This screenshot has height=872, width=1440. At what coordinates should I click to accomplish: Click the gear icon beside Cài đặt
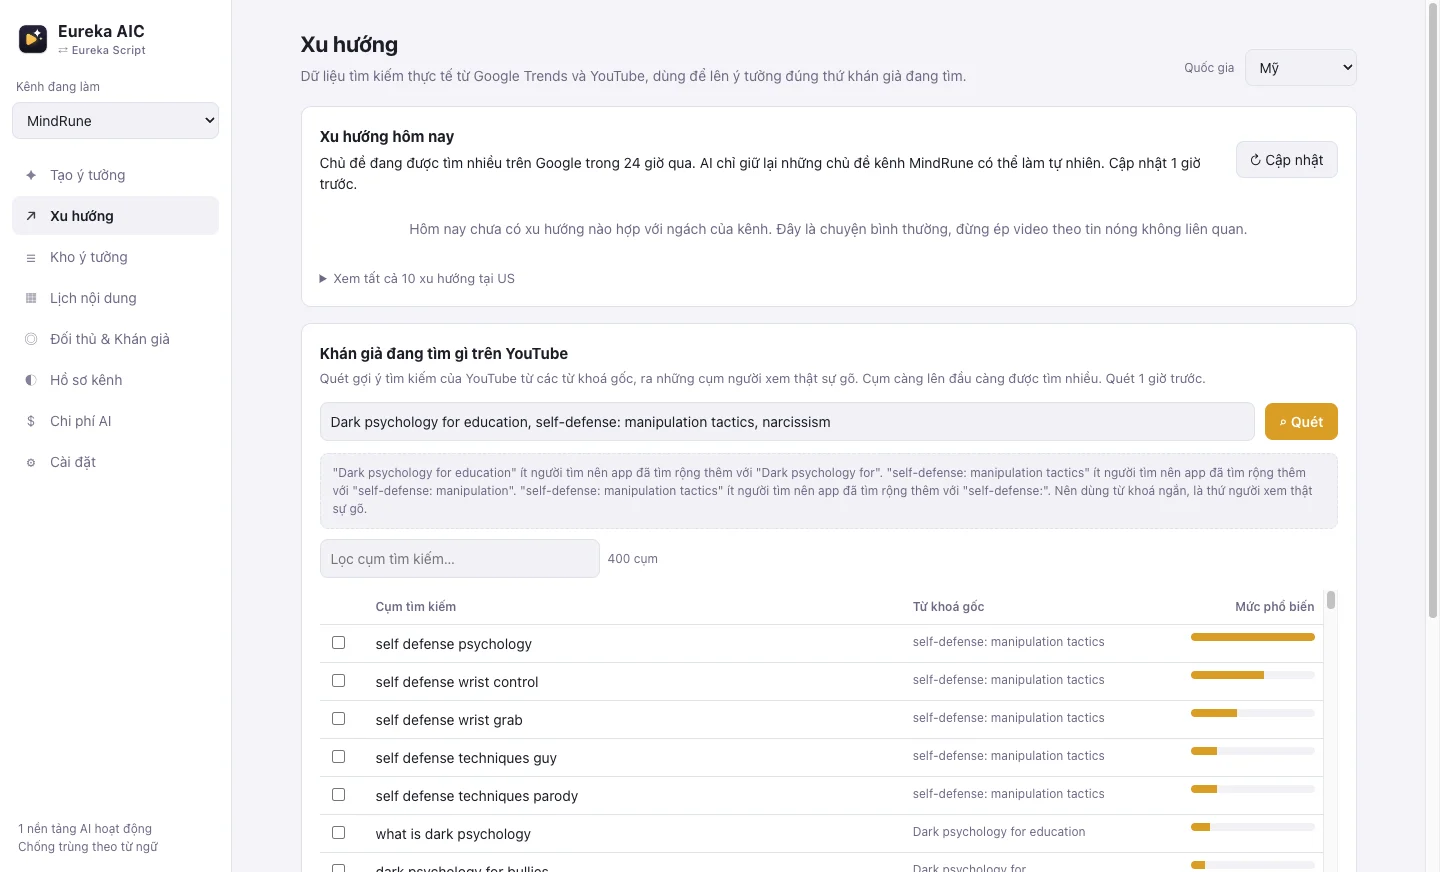tap(31, 462)
